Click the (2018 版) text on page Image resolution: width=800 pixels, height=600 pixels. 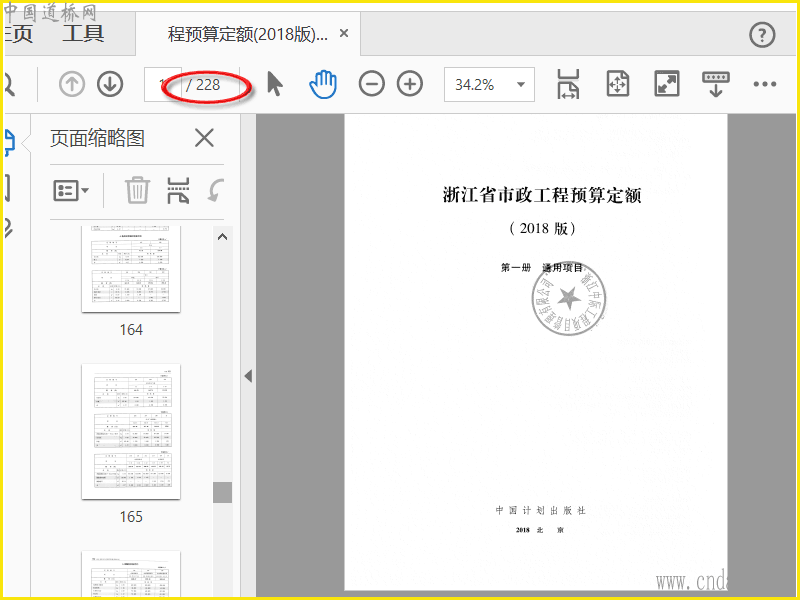[x=542, y=228]
